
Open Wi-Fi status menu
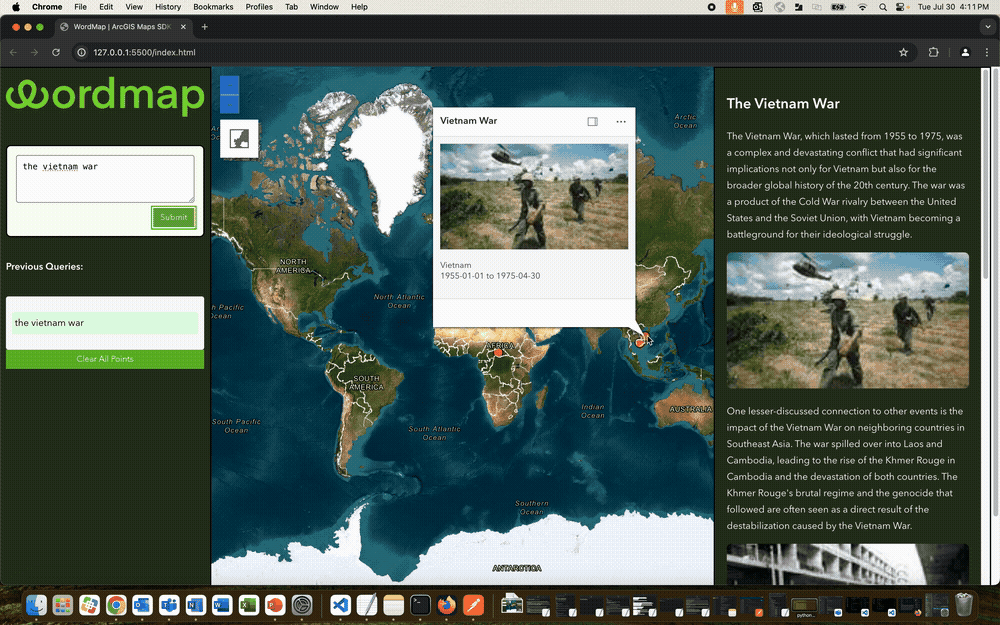point(862,7)
